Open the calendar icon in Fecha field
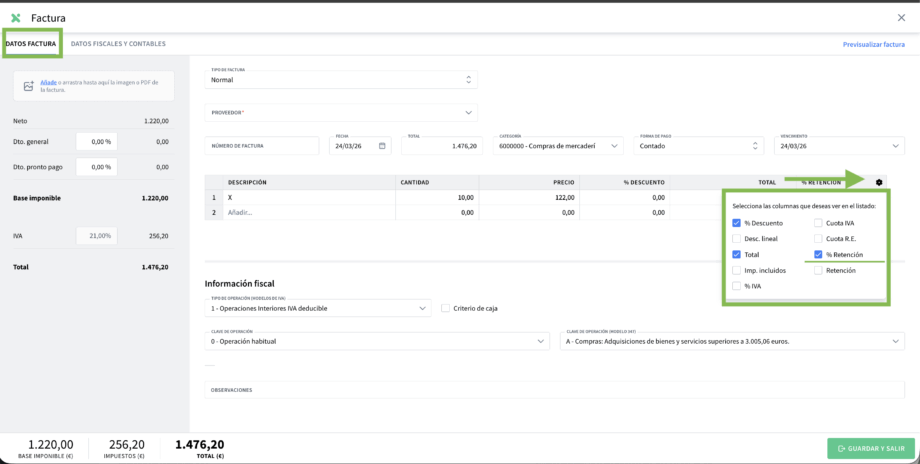The width and height of the screenshot is (920, 464). click(383, 146)
